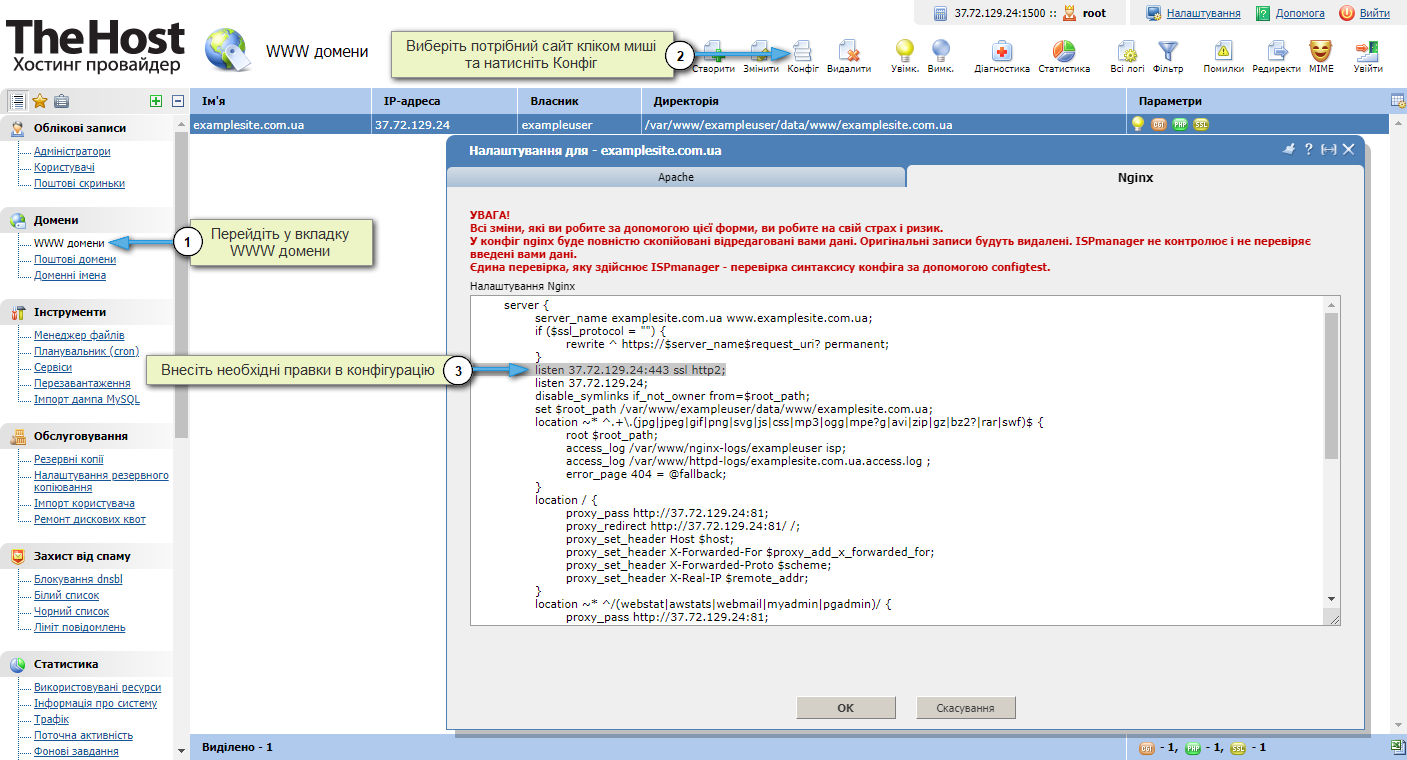Confirm the dialog with the OK button
This screenshot has height=760, width=1407.
846,708
